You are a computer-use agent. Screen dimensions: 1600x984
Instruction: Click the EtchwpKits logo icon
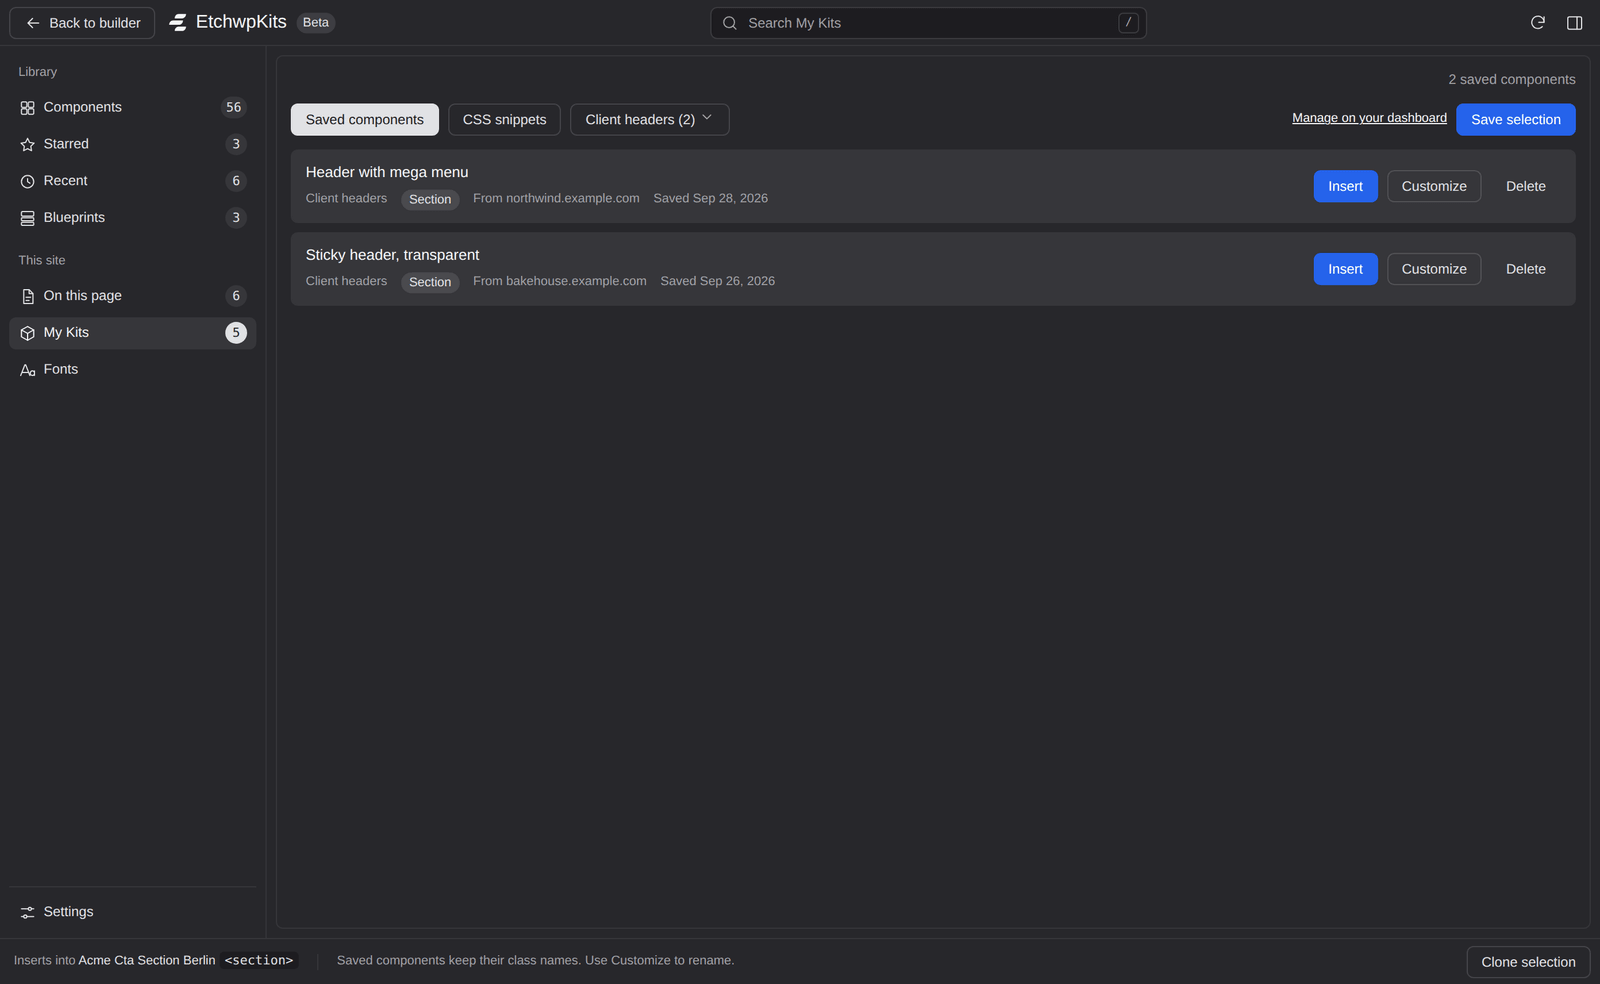point(178,22)
